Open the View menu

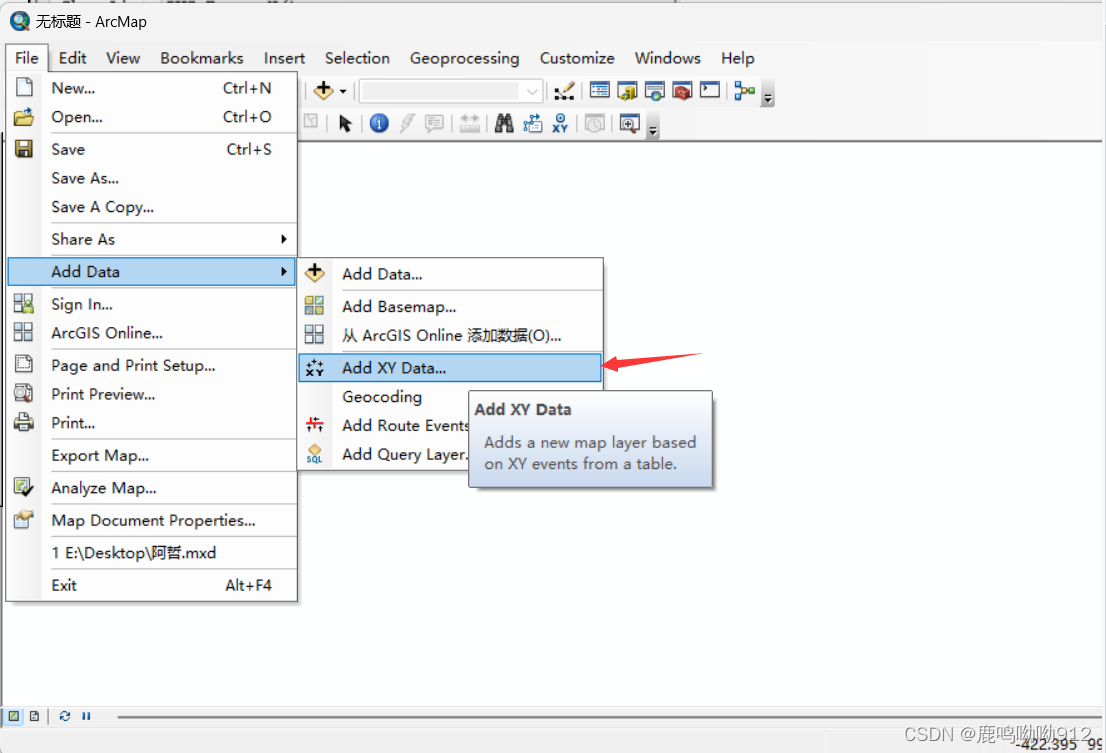tap(123, 58)
